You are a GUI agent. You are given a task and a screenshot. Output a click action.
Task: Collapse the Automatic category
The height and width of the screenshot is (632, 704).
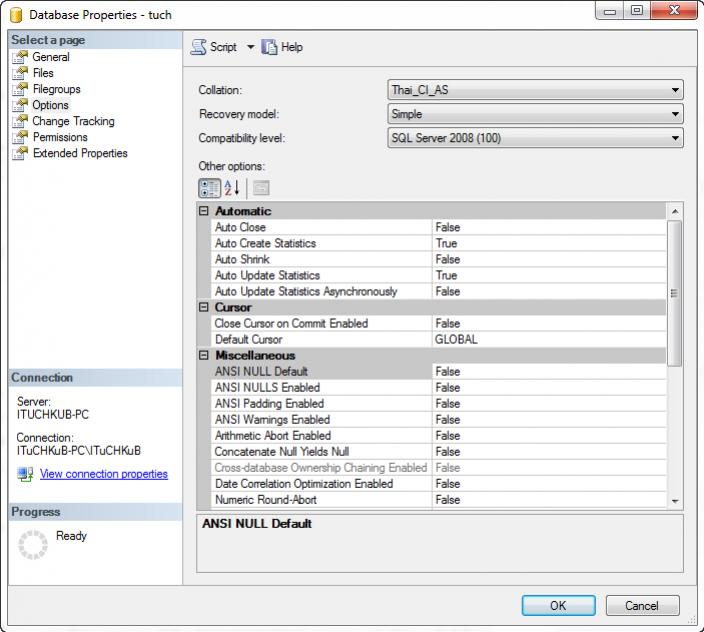pos(204,211)
